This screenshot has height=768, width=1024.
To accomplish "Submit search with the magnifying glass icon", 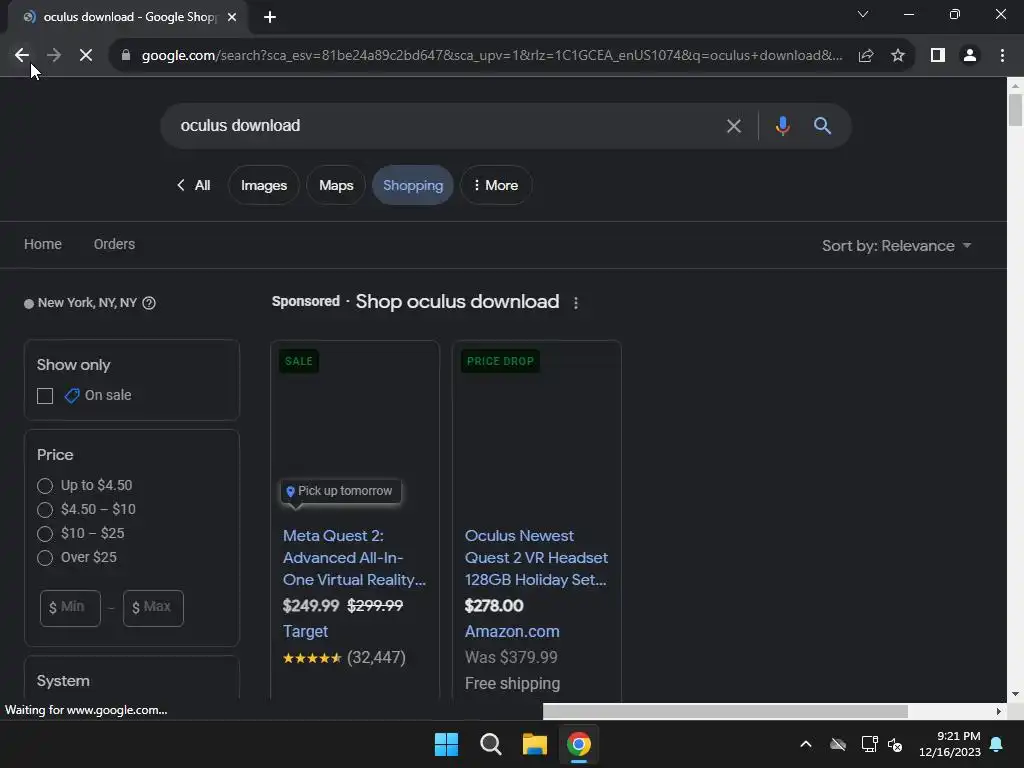I will click(822, 125).
